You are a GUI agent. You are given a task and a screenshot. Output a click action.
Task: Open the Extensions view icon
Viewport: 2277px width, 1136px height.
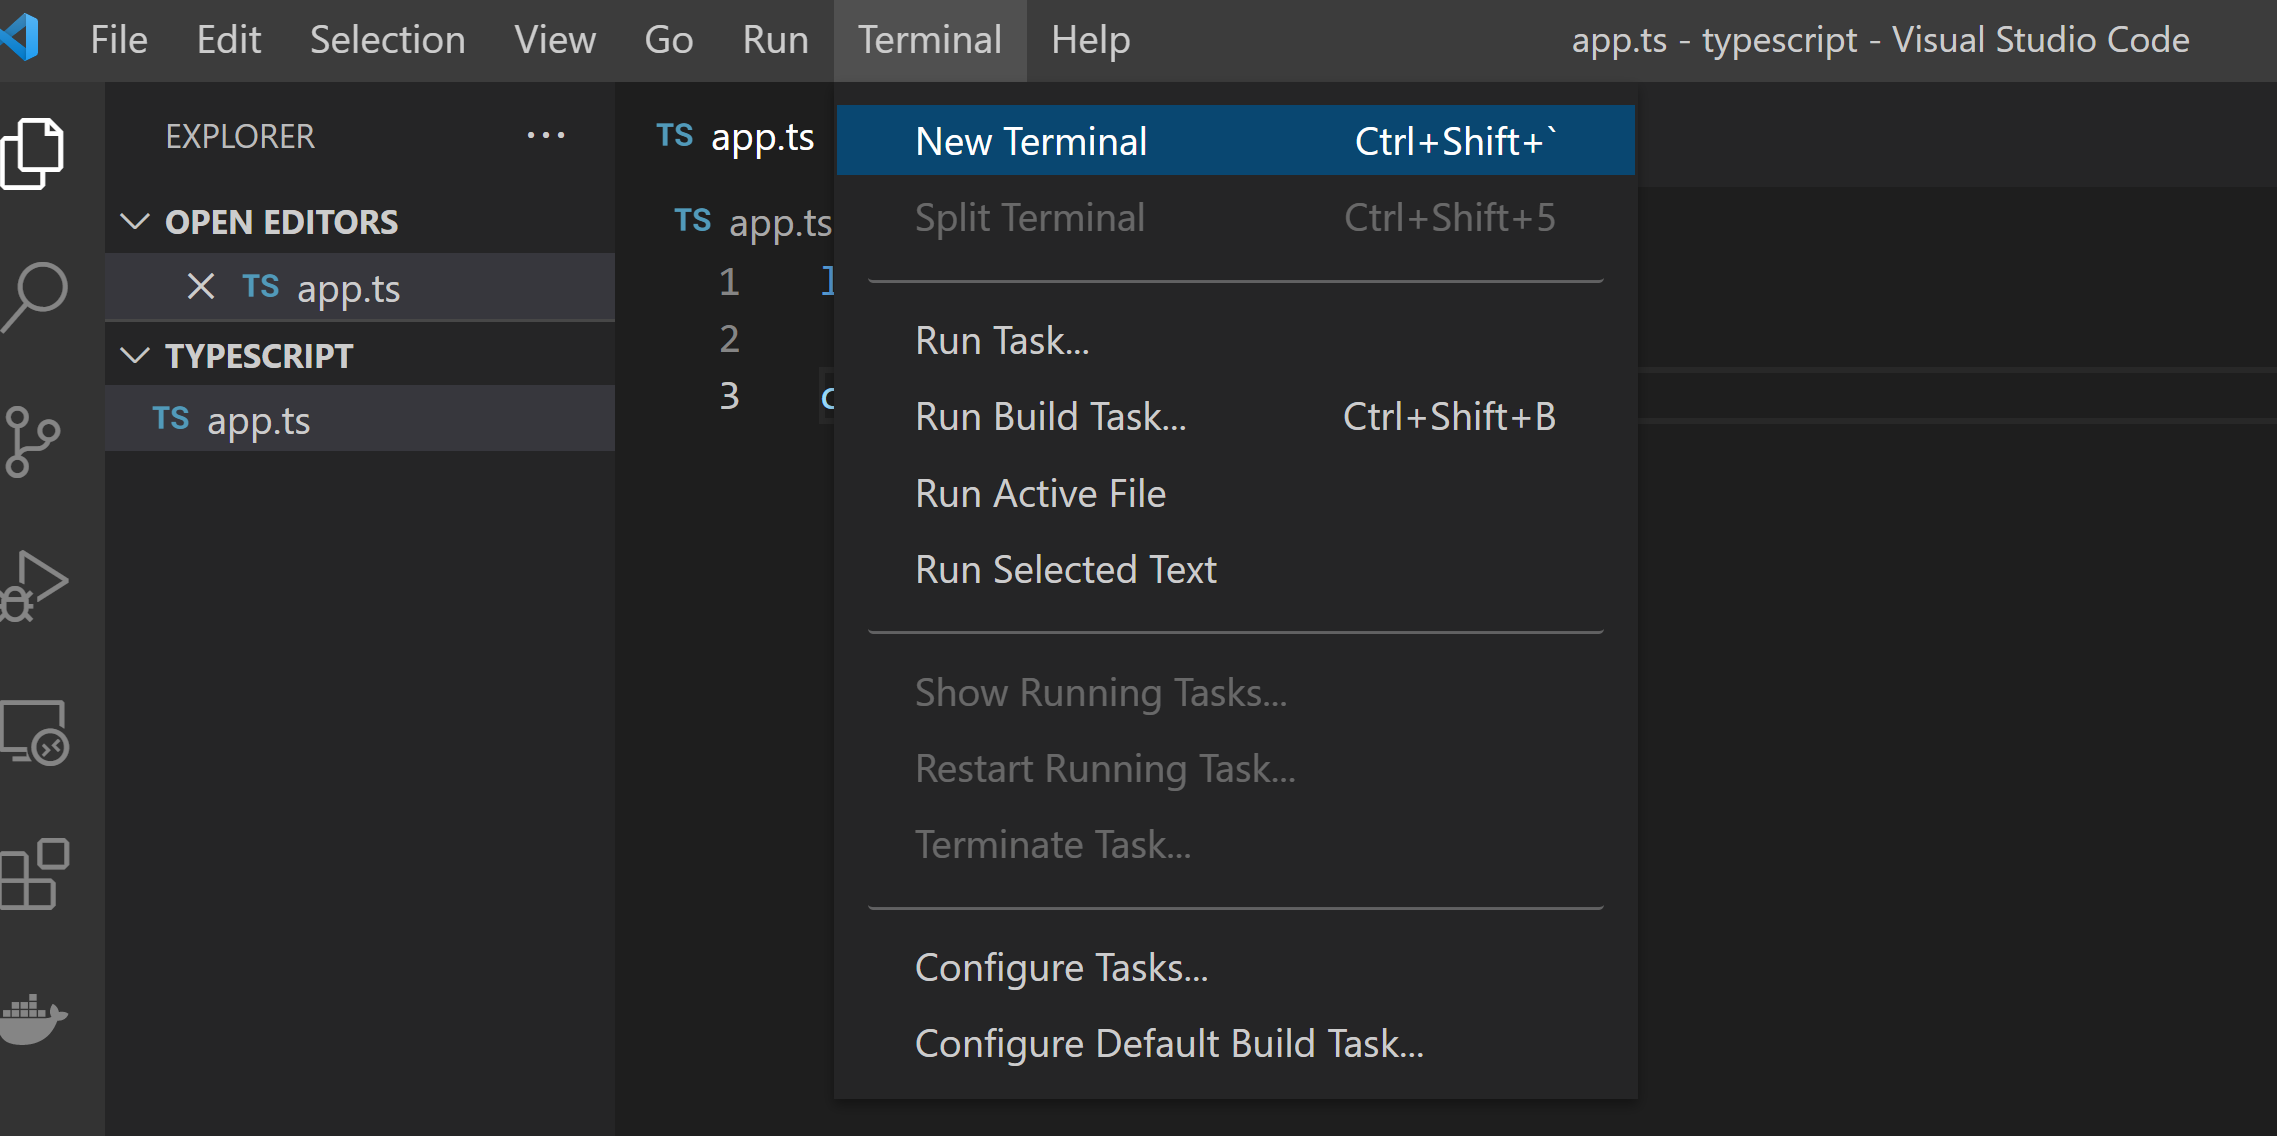(34, 874)
